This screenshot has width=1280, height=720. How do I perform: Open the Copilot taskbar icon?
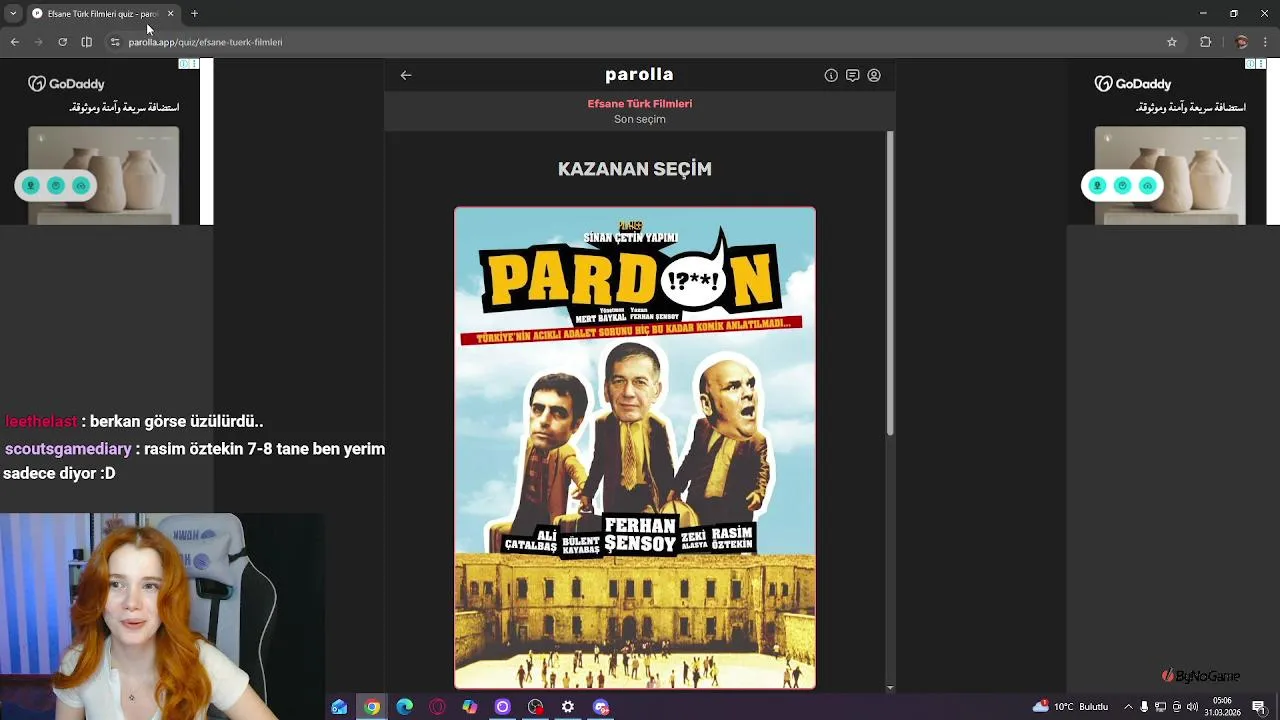pos(470,707)
